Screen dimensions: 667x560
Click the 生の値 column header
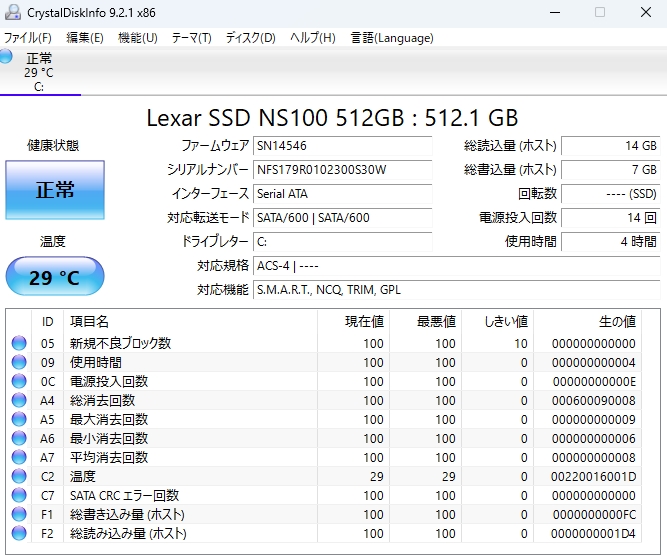tap(616, 321)
